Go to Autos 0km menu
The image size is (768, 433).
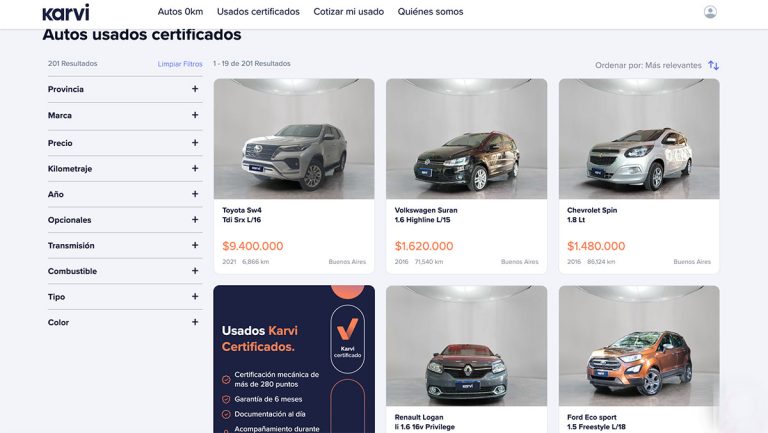click(x=180, y=12)
